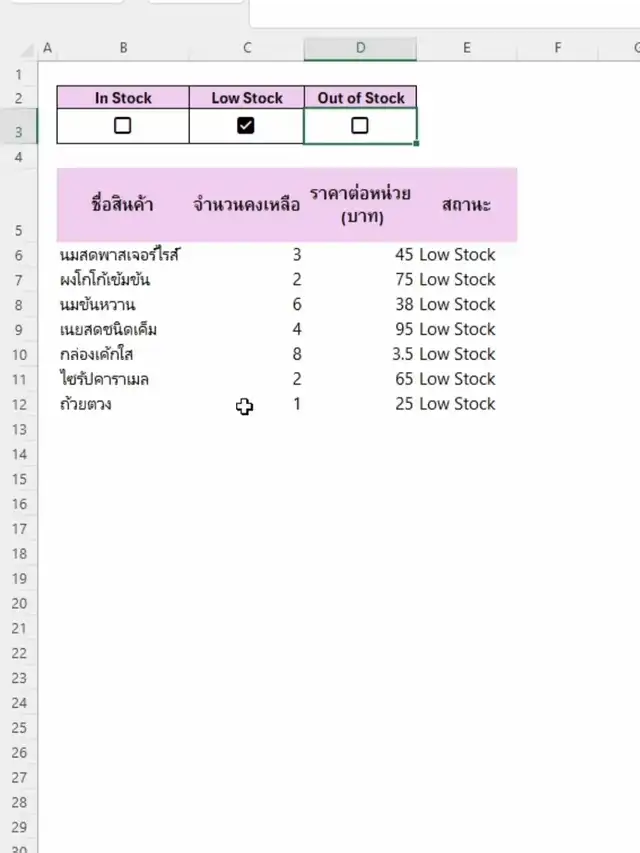The image size is (640, 853).
Task: Select column C header
Action: tap(246, 48)
